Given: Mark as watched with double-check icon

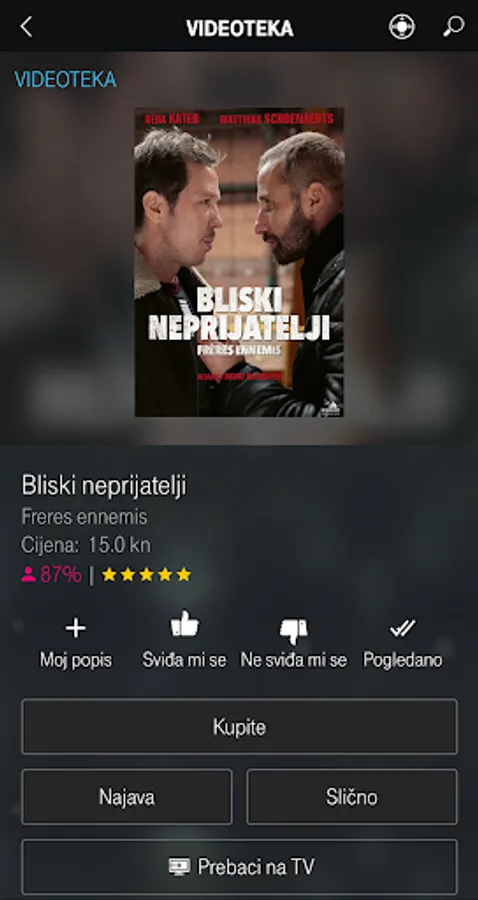Looking at the screenshot, I should pos(402,629).
